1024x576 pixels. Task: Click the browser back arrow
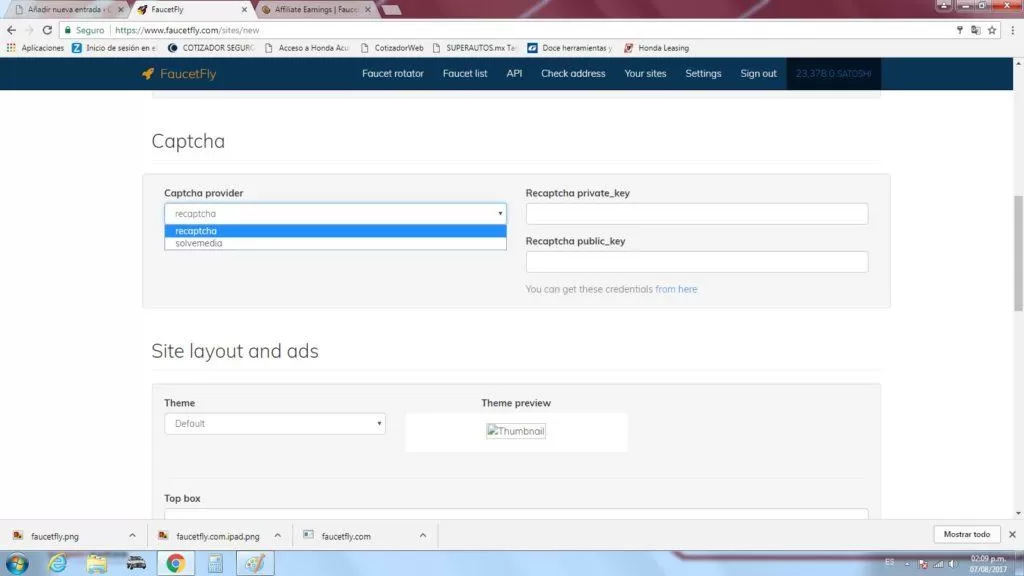click(x=11, y=30)
